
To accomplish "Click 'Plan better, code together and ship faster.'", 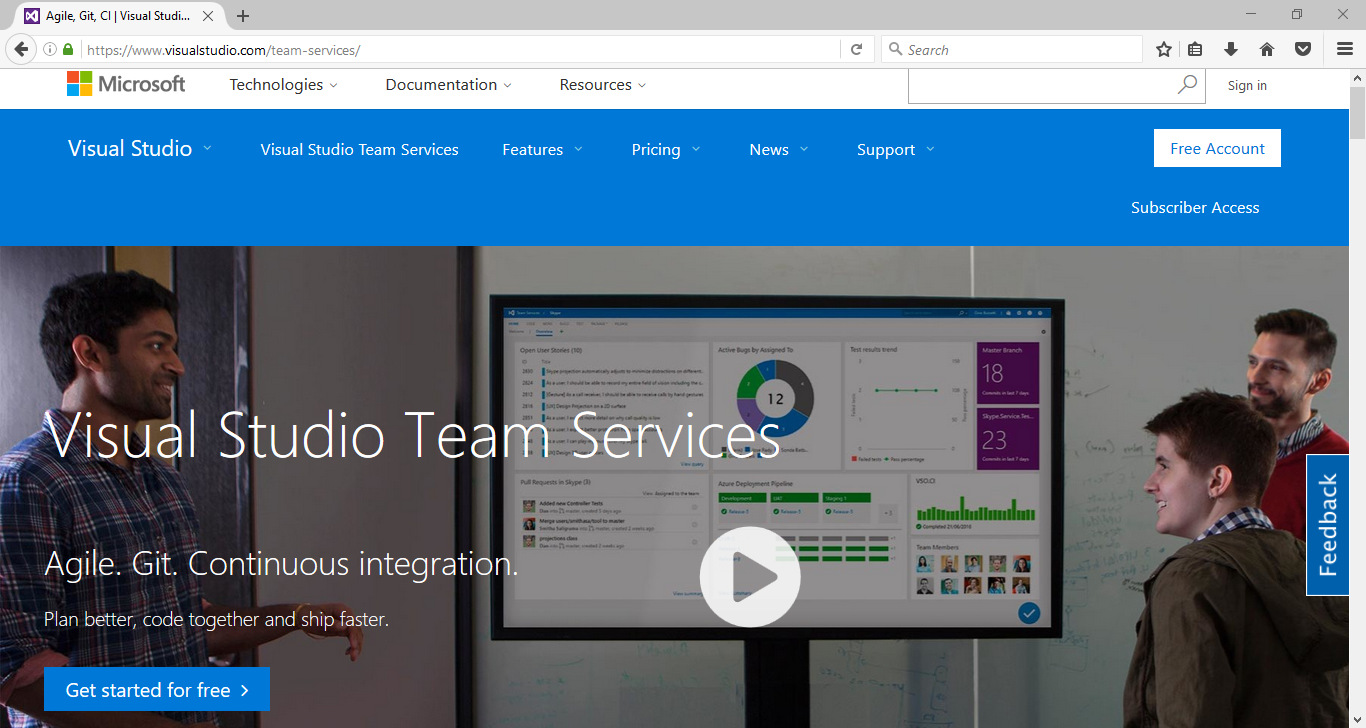I will tap(216, 619).
